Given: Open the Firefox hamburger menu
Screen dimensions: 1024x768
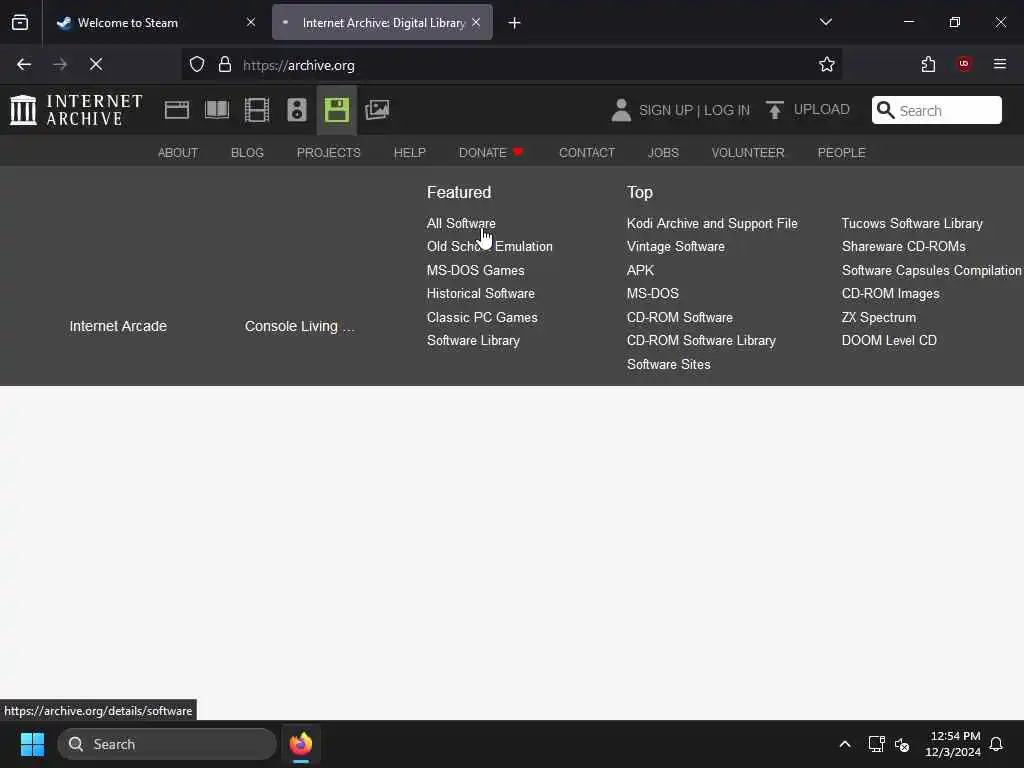Looking at the screenshot, I should pyautogui.click(x=1000, y=64).
